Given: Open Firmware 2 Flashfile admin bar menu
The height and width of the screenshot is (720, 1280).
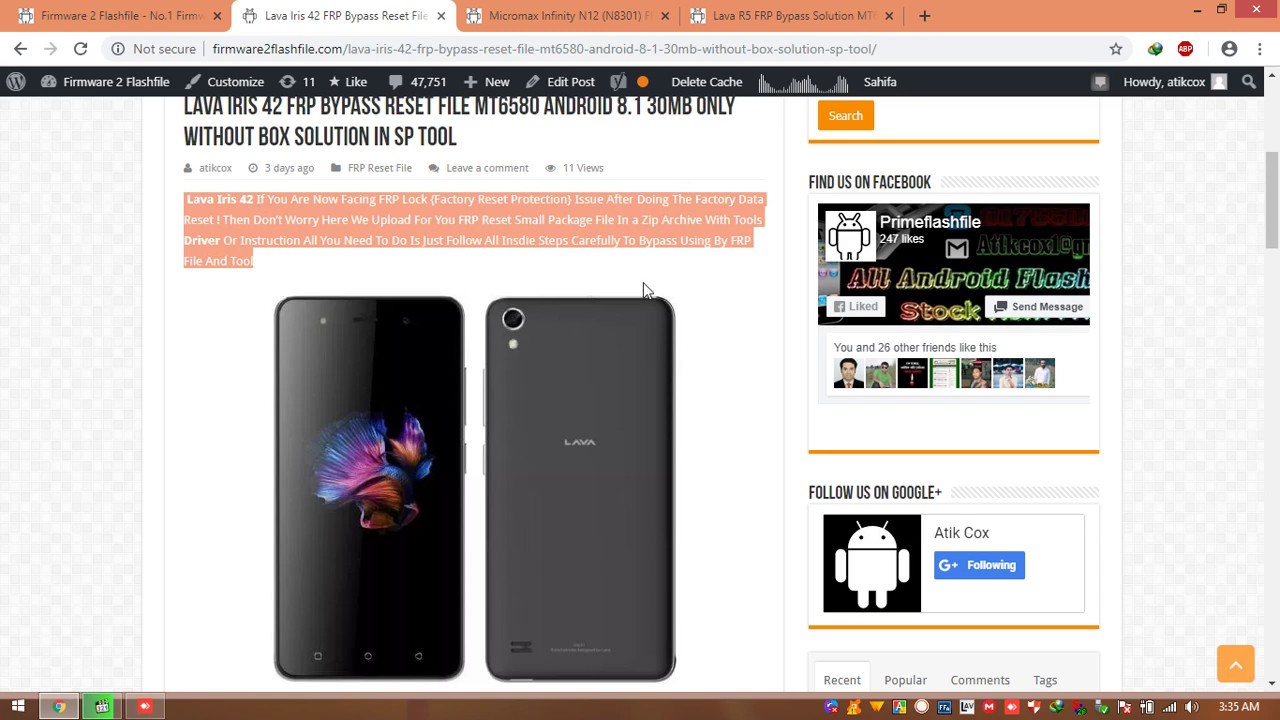Looking at the screenshot, I should pyautogui.click(x=105, y=82).
